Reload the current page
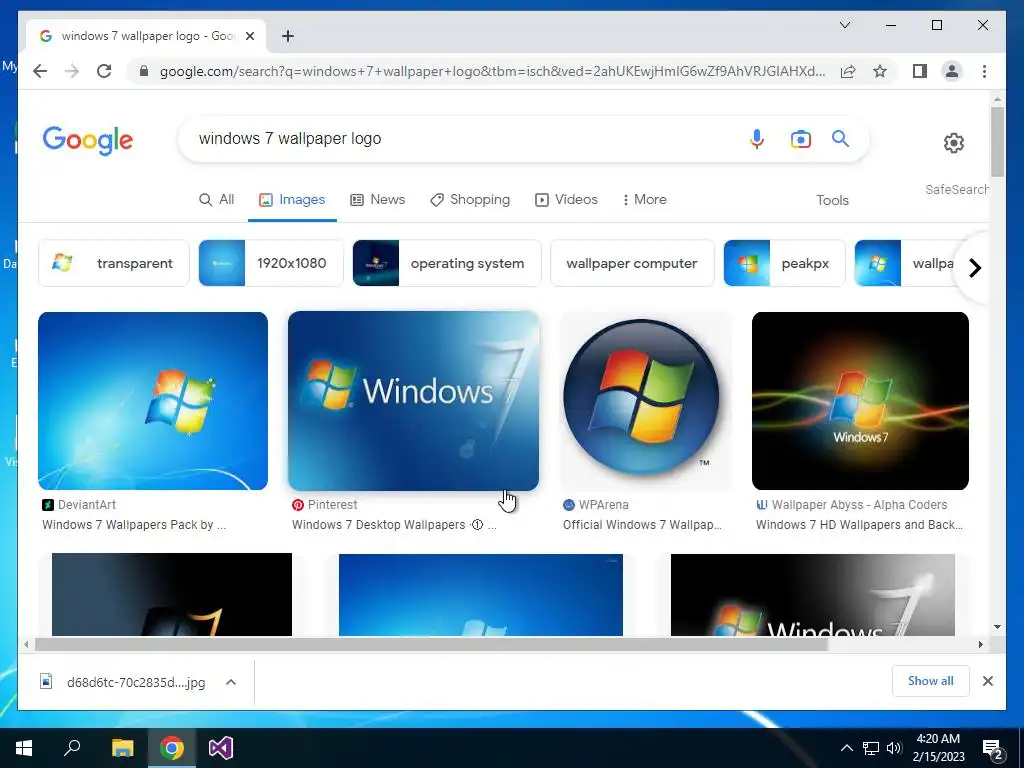Image resolution: width=1024 pixels, height=768 pixels. (x=104, y=71)
